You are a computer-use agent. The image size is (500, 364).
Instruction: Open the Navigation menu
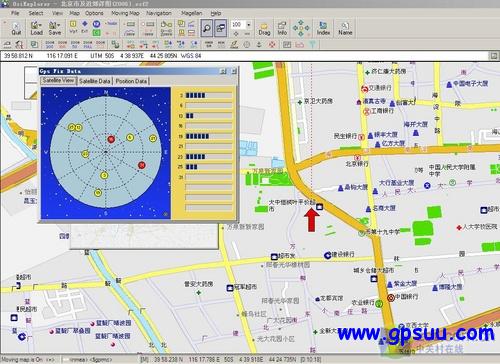(x=159, y=13)
